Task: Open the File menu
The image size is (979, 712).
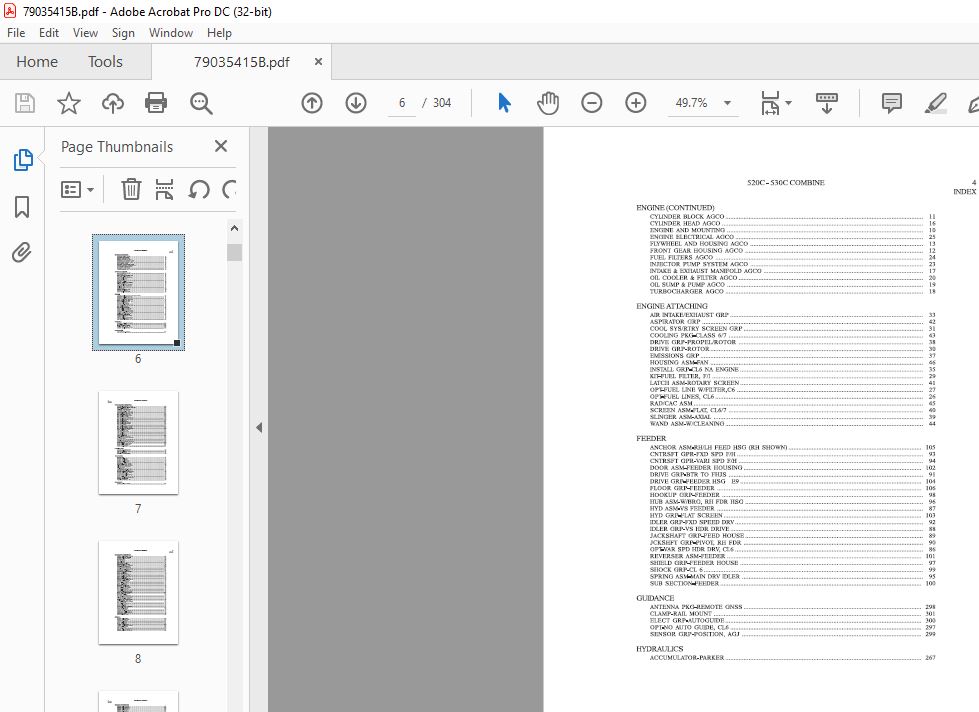Action: click(16, 33)
